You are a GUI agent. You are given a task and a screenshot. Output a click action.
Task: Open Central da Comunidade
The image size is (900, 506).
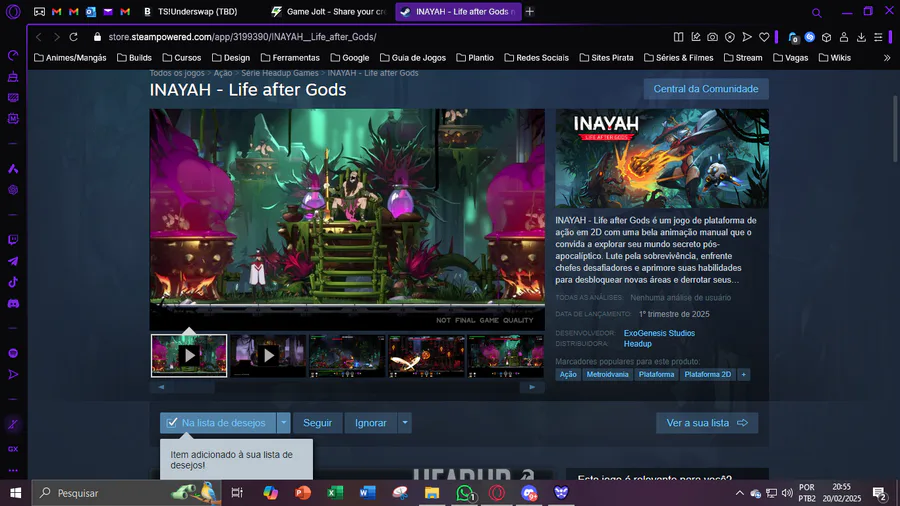click(x=706, y=89)
